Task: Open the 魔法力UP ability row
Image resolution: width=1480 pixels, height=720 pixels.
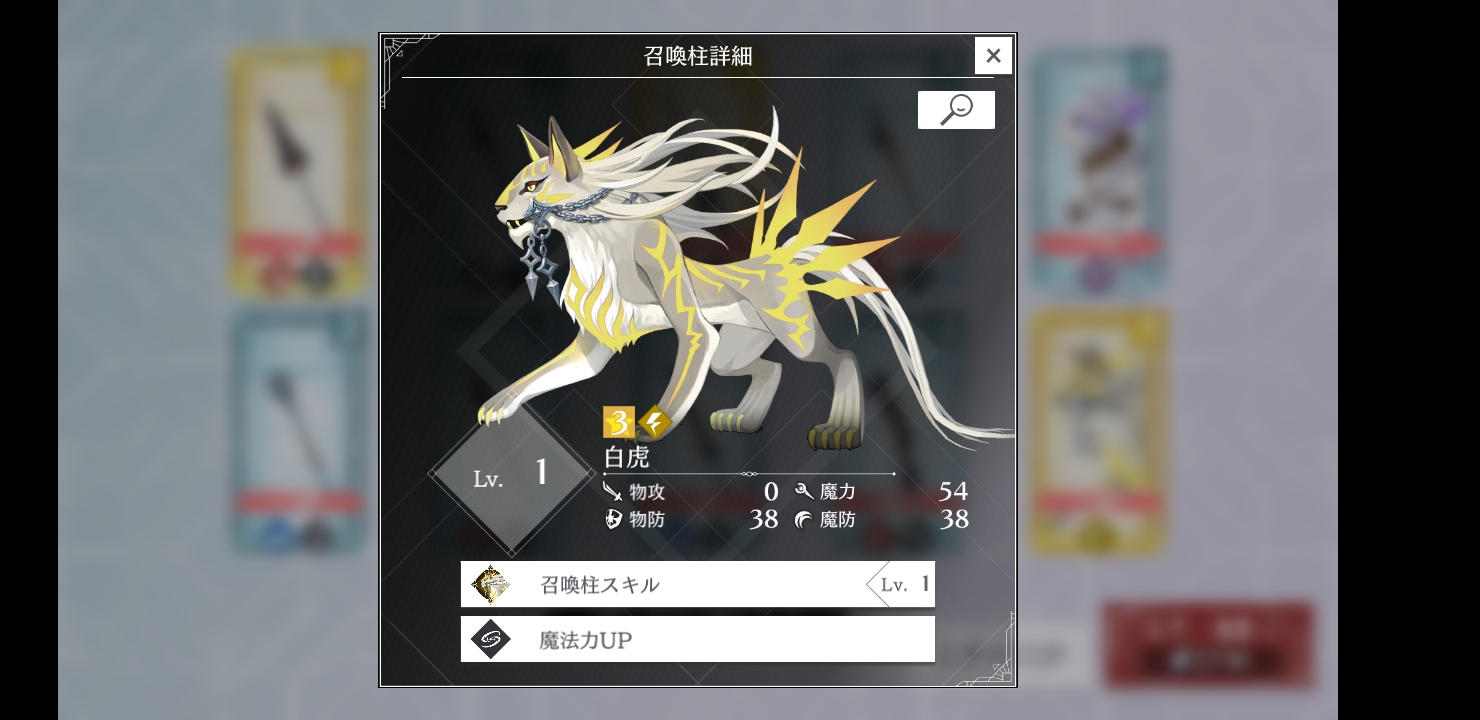Action: [x=698, y=639]
